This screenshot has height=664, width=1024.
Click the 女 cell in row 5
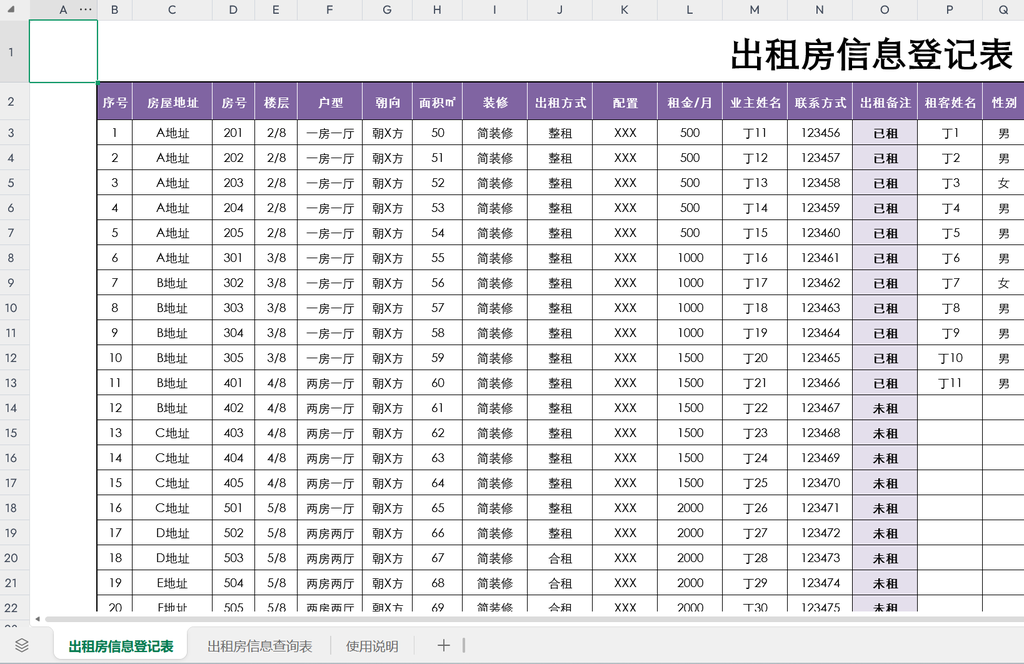[x=1004, y=183]
